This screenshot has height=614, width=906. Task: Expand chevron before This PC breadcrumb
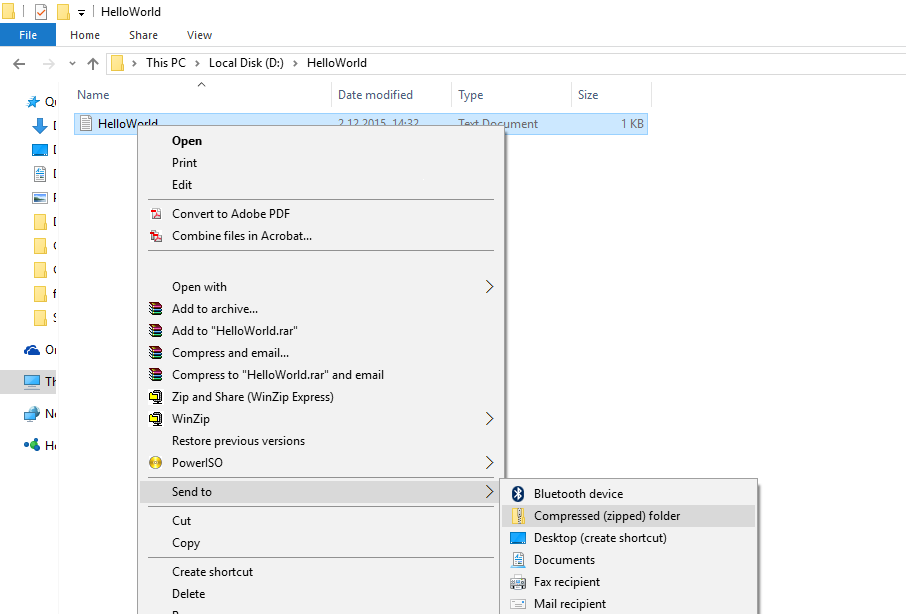coord(134,63)
